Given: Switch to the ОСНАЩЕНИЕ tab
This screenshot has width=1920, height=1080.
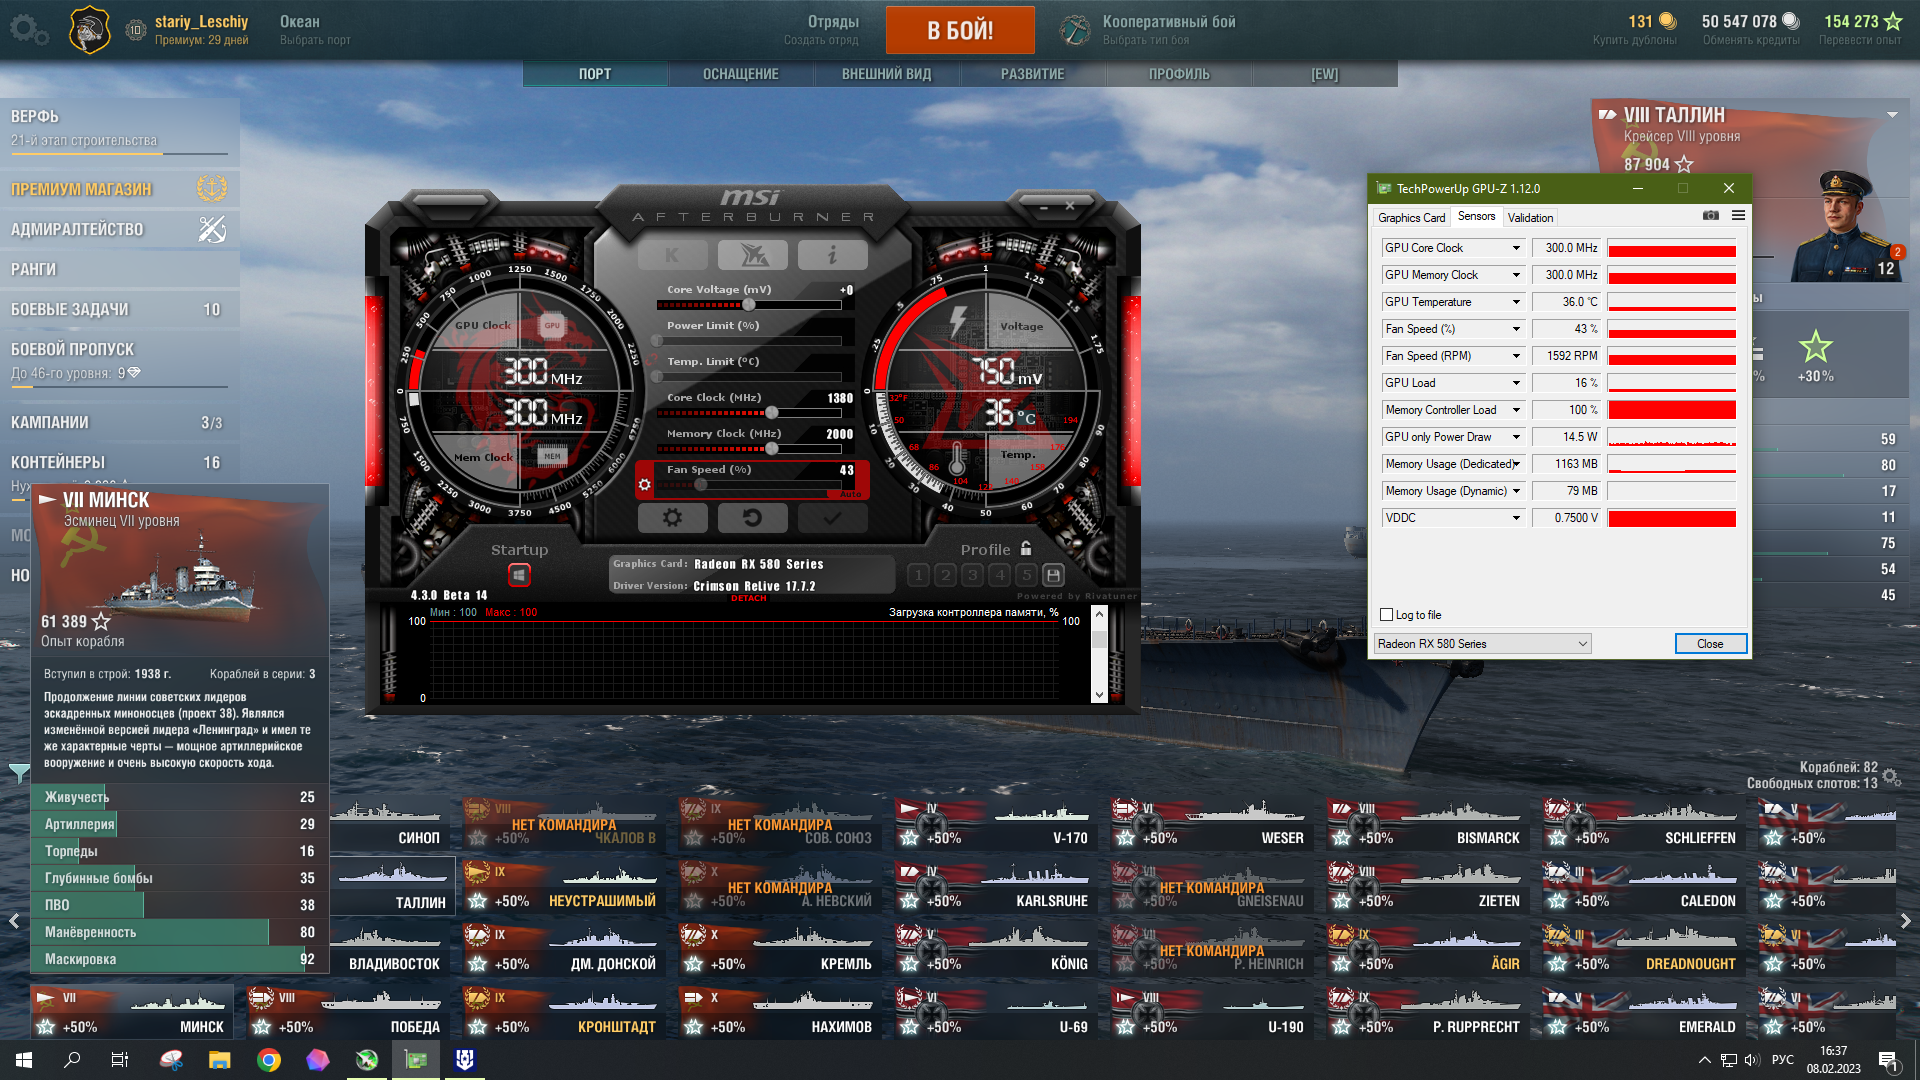Looking at the screenshot, I should 740,74.
